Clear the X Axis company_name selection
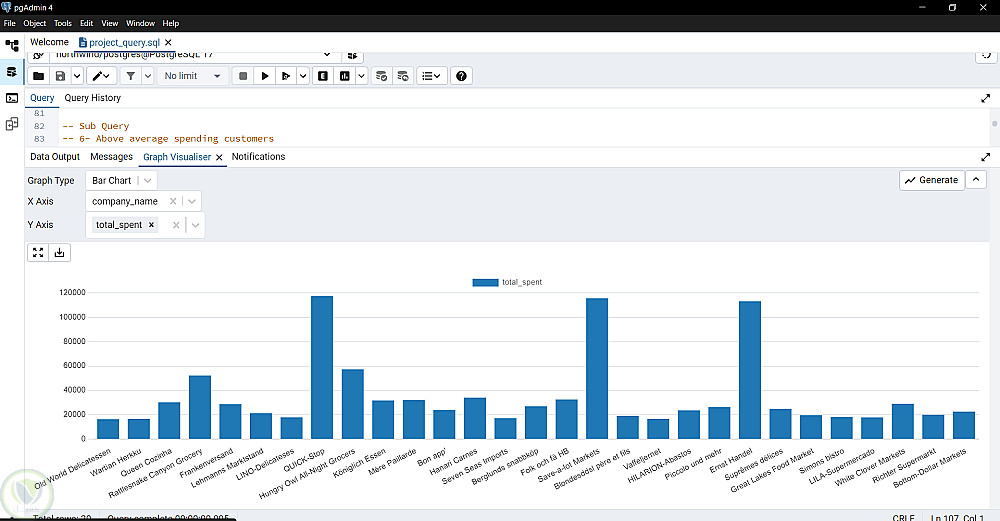Screen dimensions: 1000x521 [x=173, y=202]
